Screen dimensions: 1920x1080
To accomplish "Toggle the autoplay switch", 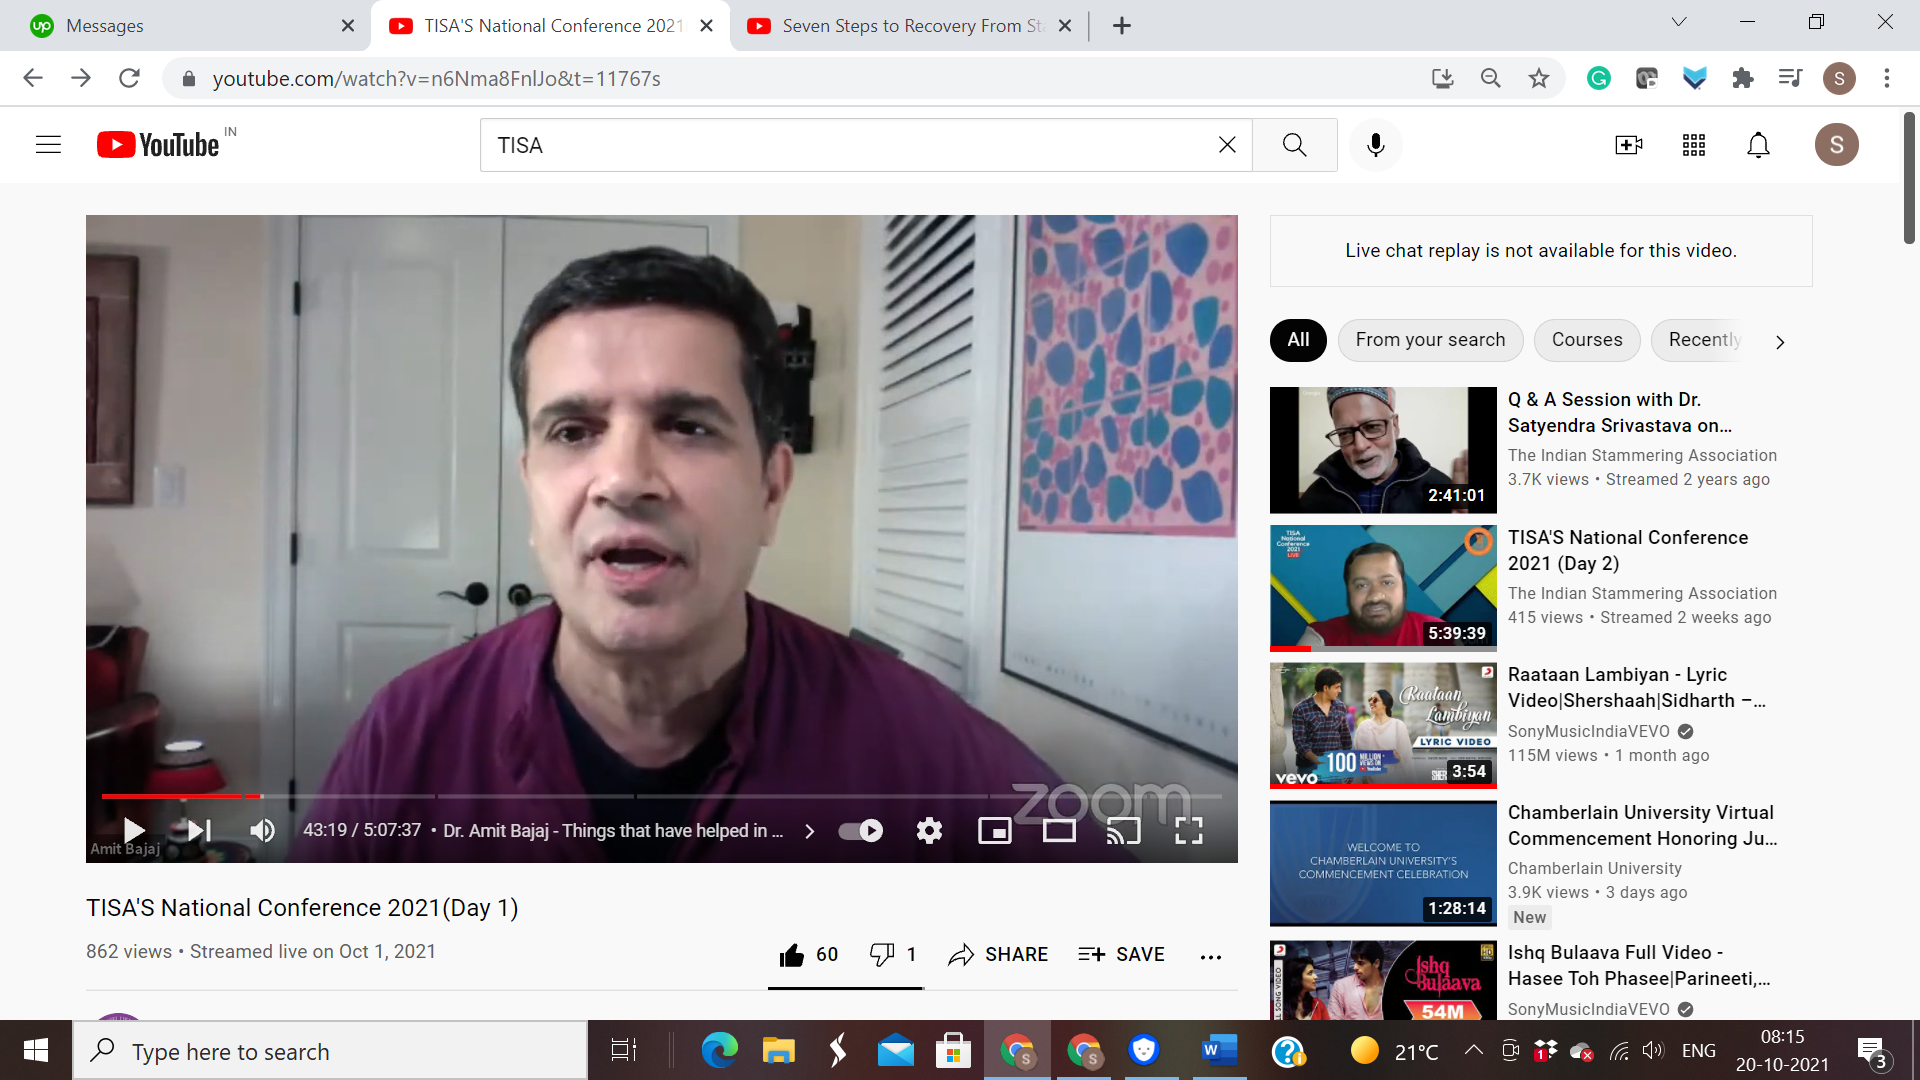I will [860, 830].
